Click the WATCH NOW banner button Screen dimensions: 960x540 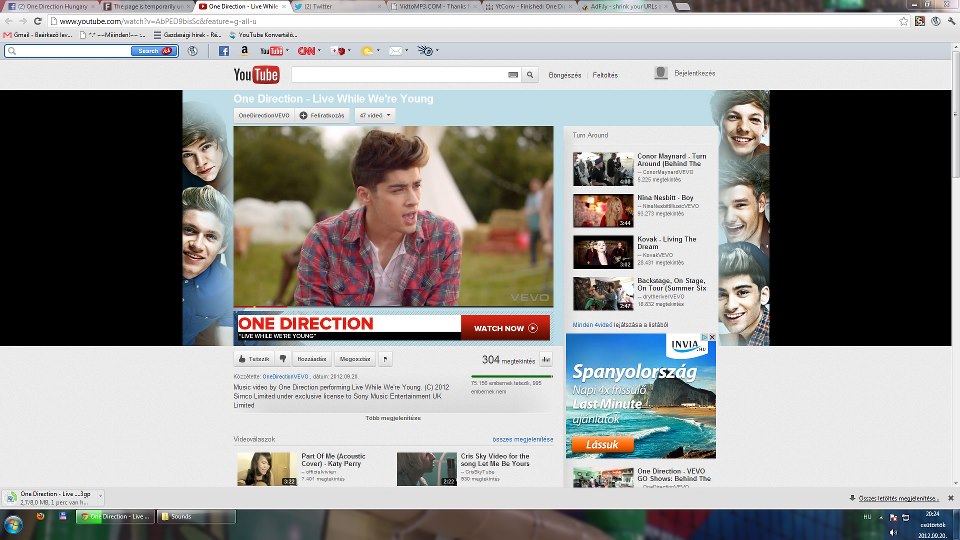coord(505,328)
